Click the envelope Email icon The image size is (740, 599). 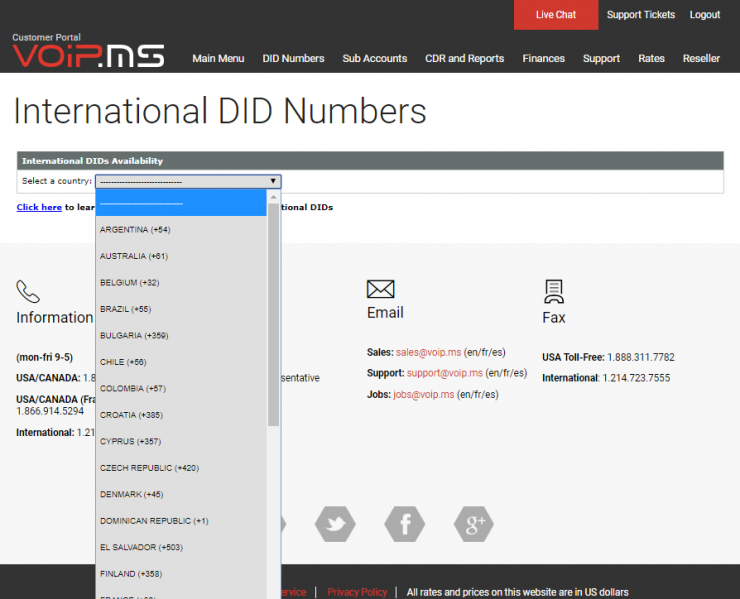(x=380, y=289)
